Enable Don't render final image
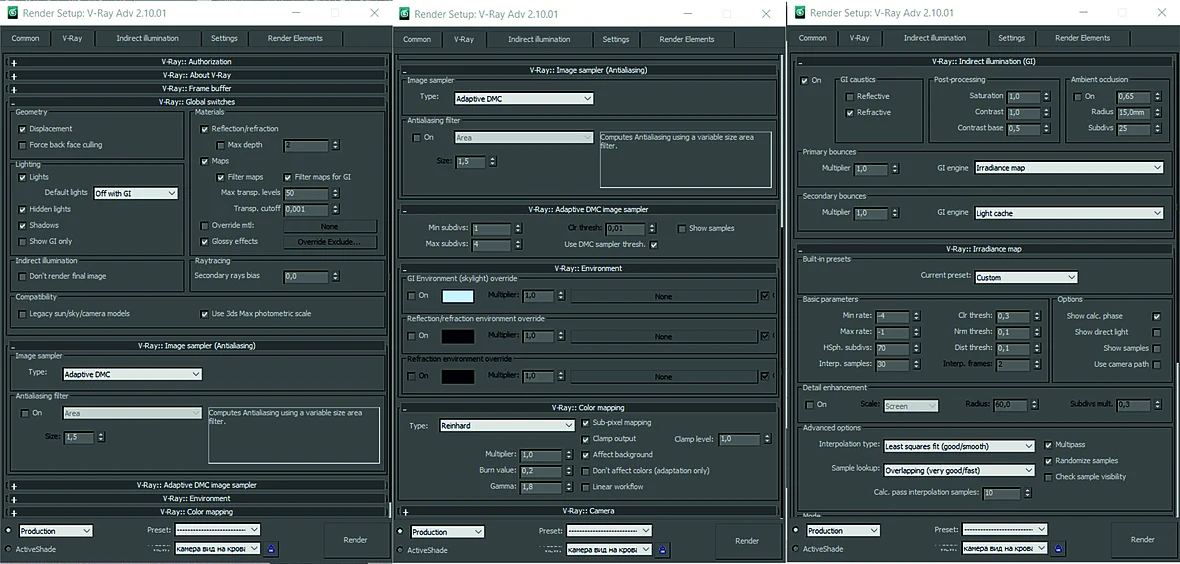Viewport: 1180px width, 564px height. [x=23, y=276]
